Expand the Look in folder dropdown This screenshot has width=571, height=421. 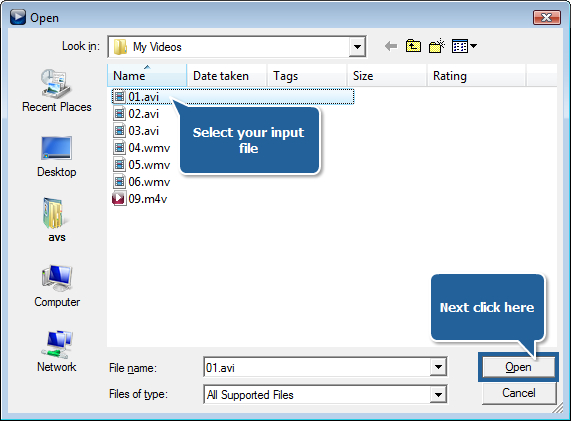357,47
